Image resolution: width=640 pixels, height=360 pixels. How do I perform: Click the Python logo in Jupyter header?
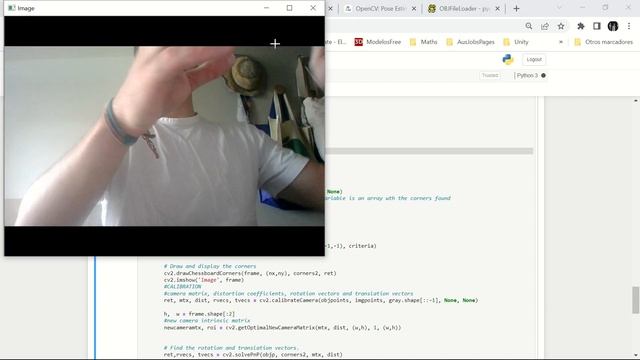tap(508, 60)
